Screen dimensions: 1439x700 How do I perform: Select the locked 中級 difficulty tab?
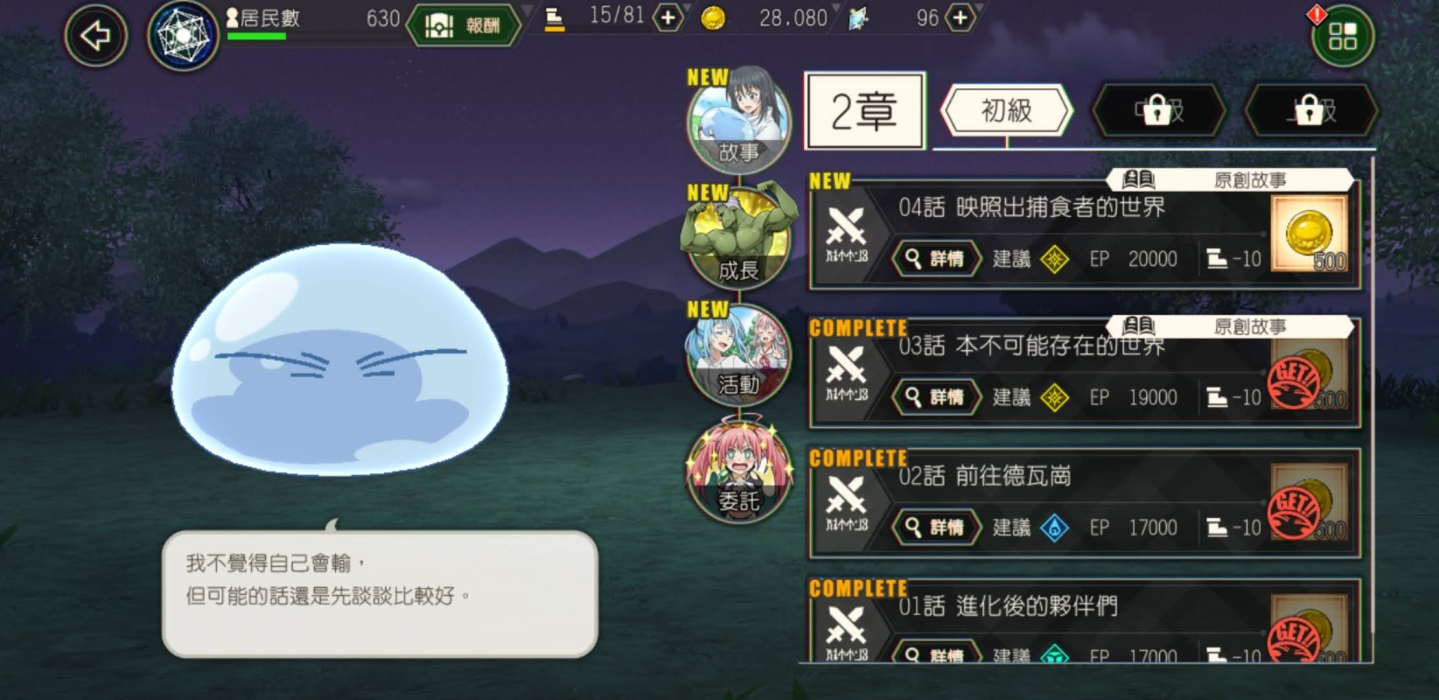[1158, 110]
